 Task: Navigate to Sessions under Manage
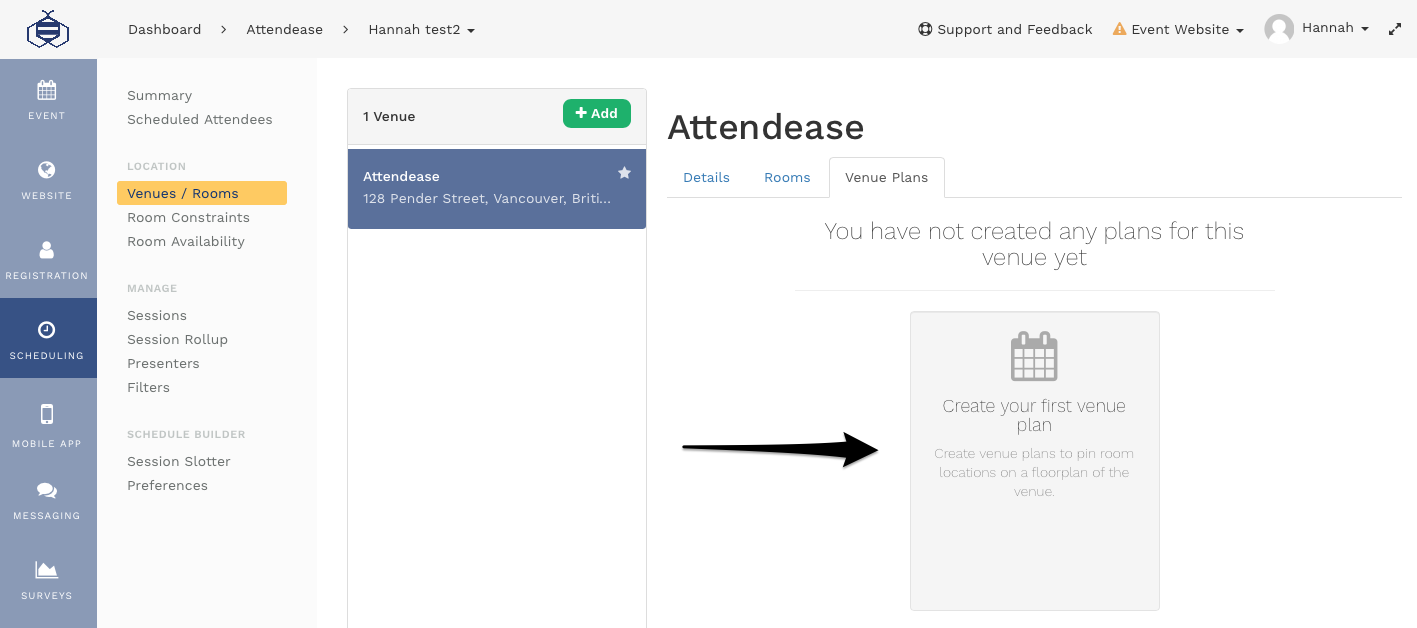[x=157, y=315]
